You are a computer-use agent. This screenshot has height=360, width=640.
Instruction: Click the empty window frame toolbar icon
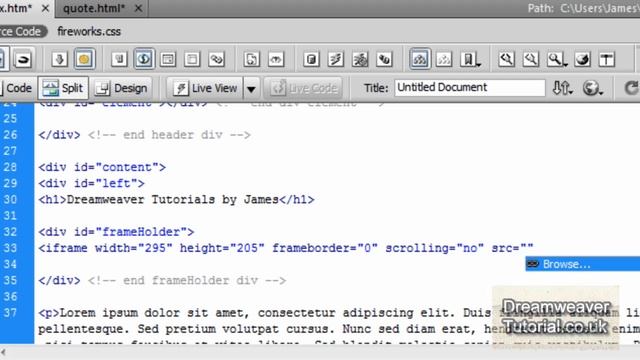[x=192, y=60]
